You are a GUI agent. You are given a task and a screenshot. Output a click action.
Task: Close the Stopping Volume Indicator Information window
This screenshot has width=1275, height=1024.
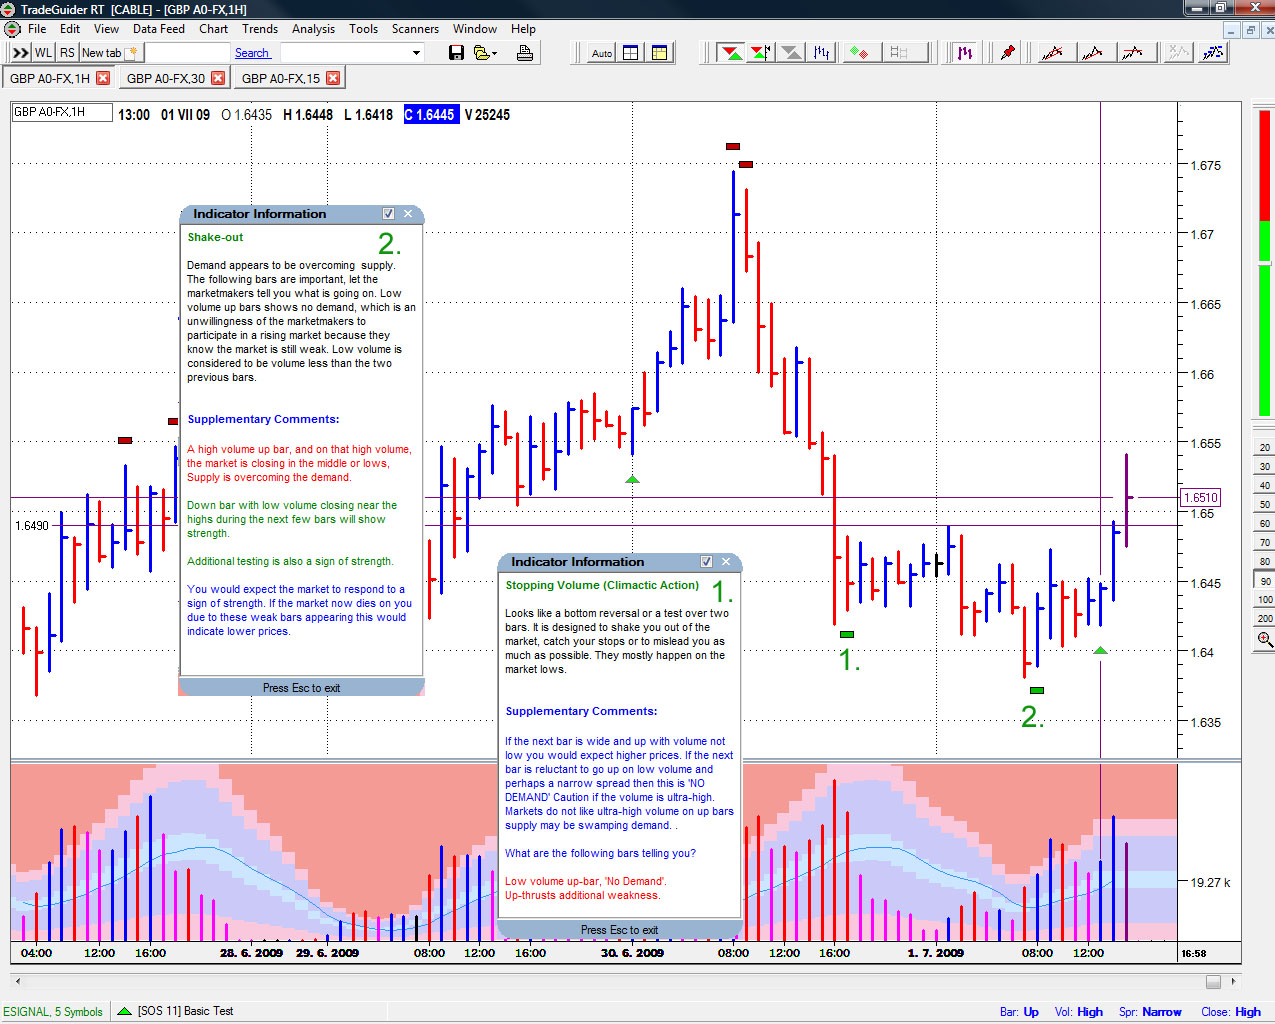tap(726, 562)
